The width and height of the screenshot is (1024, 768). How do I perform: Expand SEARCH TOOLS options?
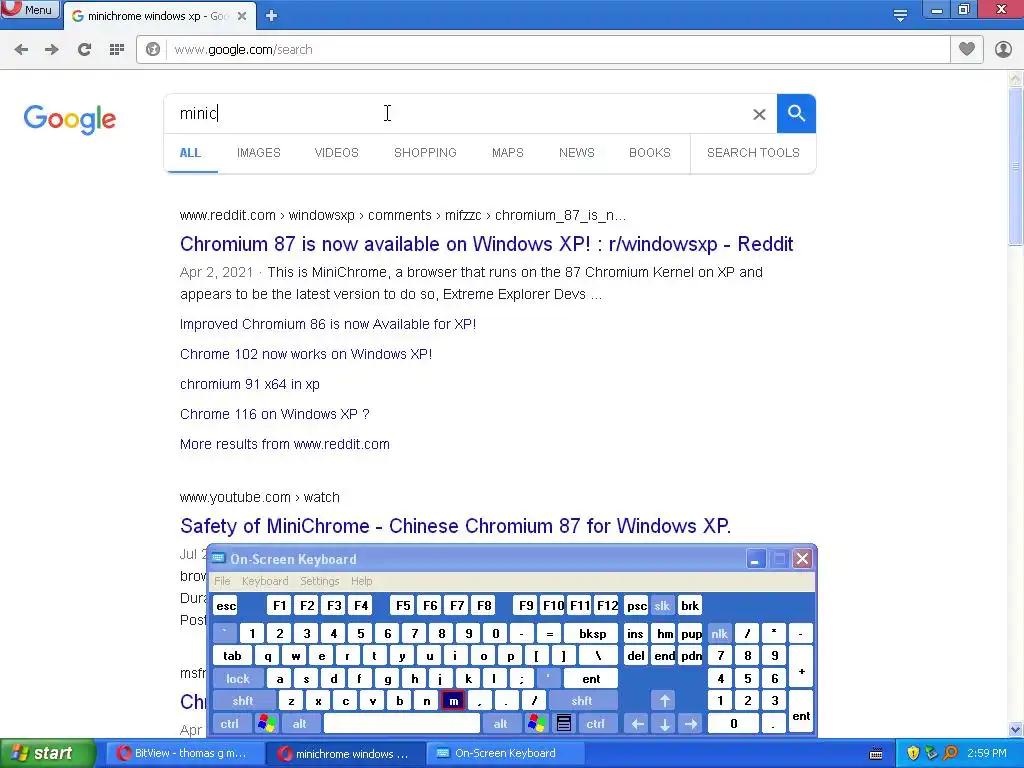[753, 153]
